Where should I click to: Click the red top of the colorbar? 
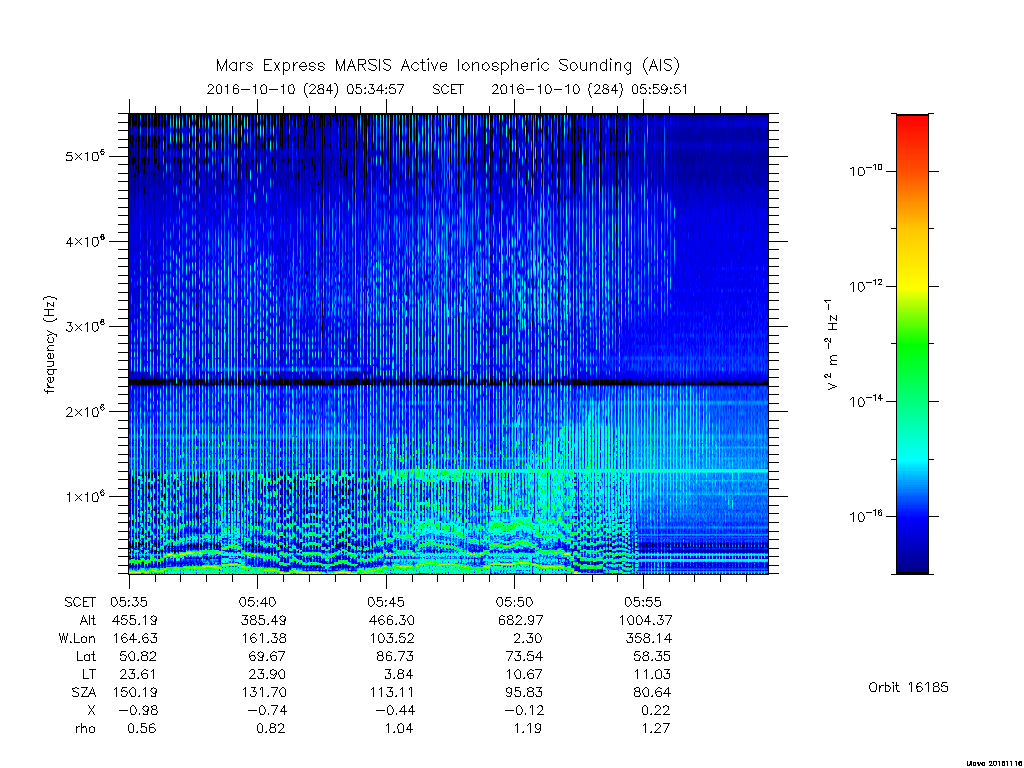coord(912,124)
